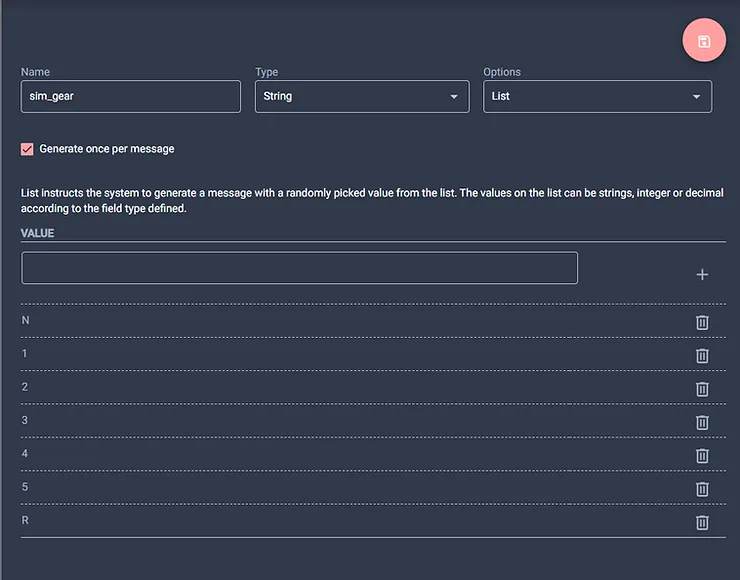Screen dimensions: 740x580
Task: Delete the R value with trash icon
Action: pos(702,522)
